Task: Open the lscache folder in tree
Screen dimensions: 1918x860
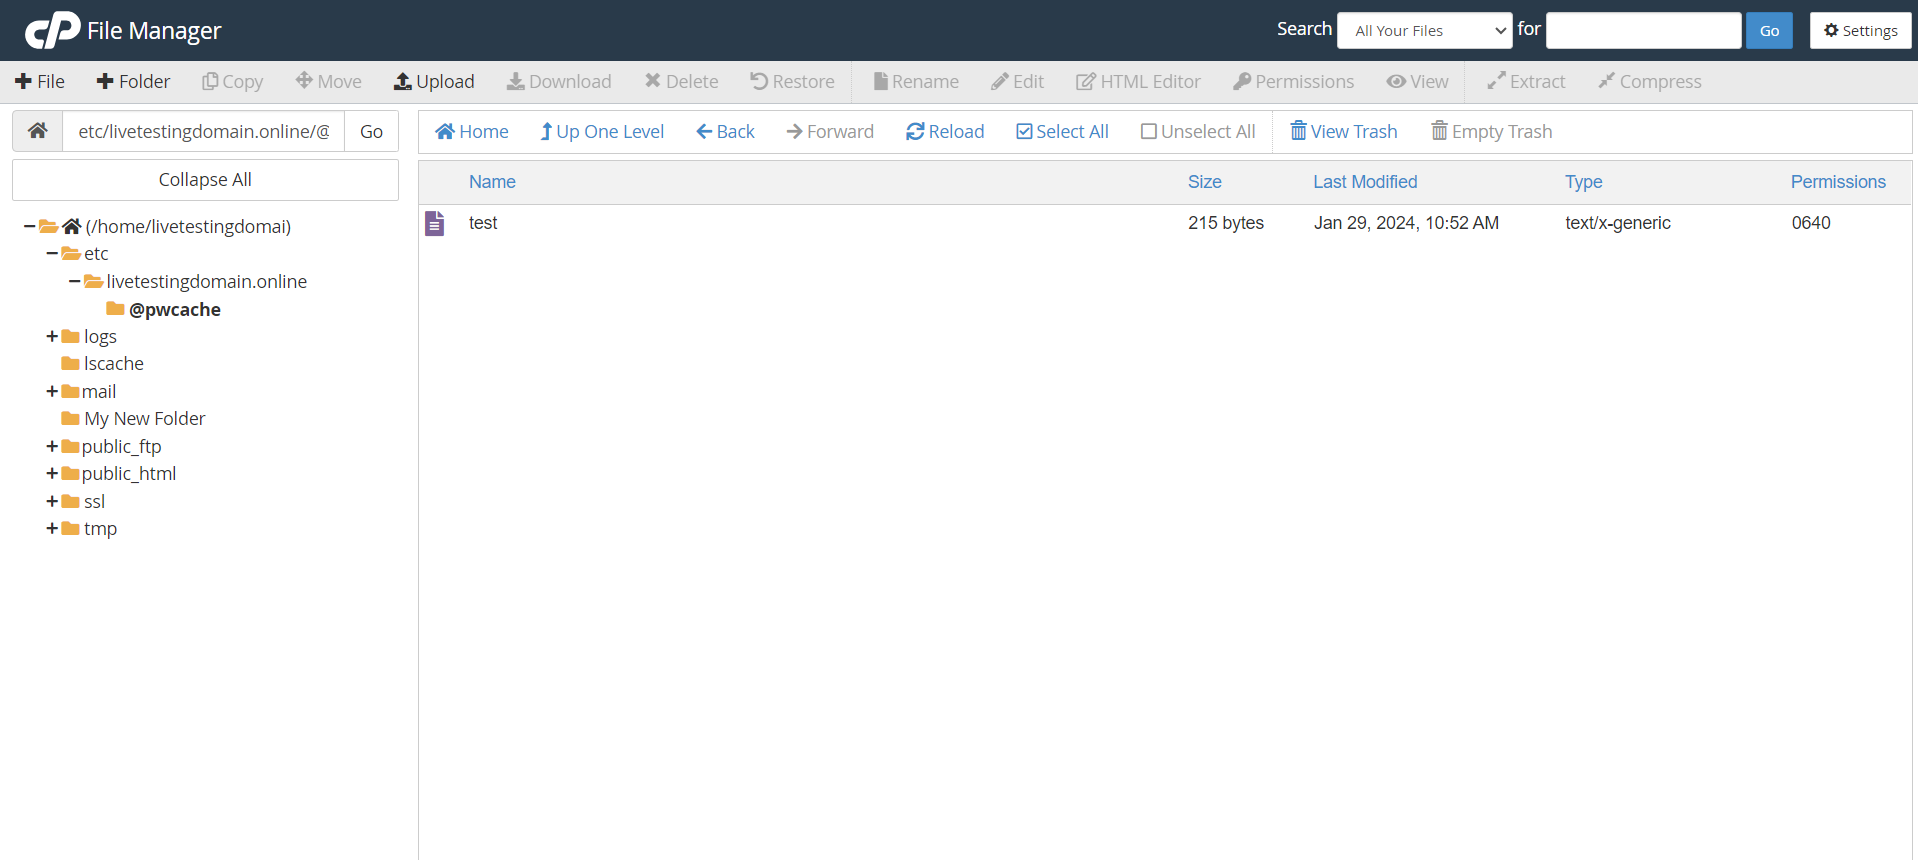Action: pyautogui.click(x=113, y=363)
